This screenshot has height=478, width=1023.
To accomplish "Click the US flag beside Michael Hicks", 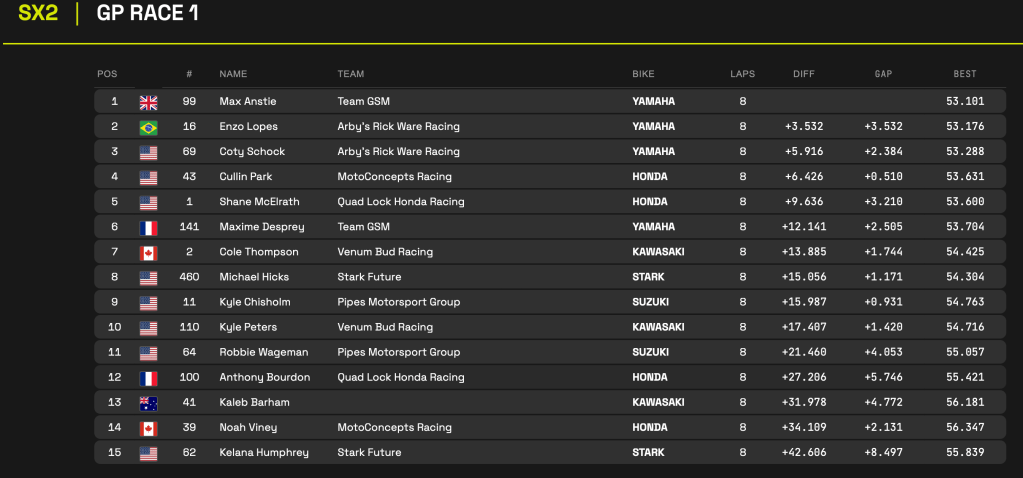I will coord(148,277).
